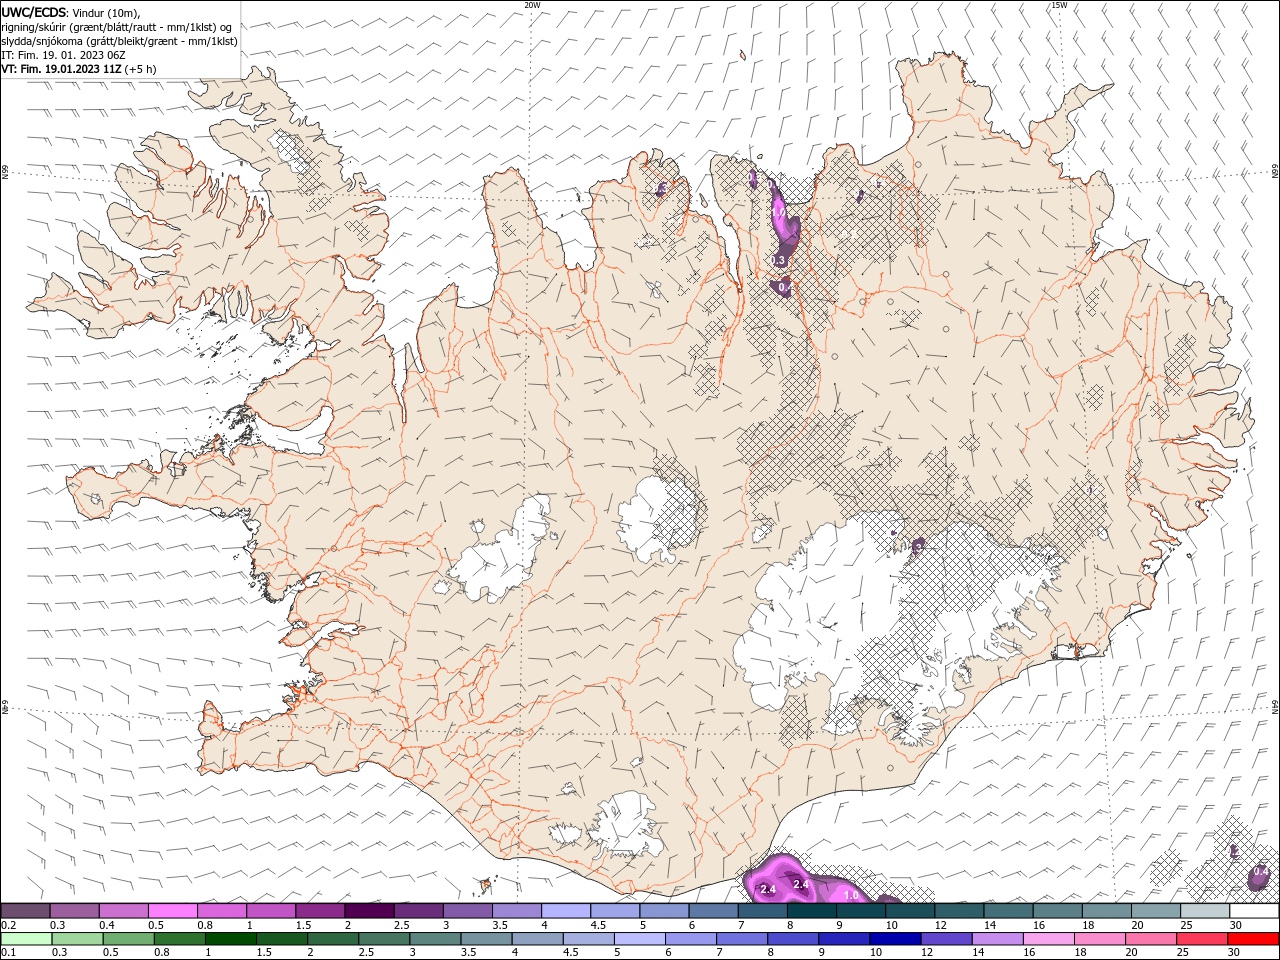Click the 0.3 snowfall label in the northern fjord
1280x960 pixels.
[x=779, y=260]
